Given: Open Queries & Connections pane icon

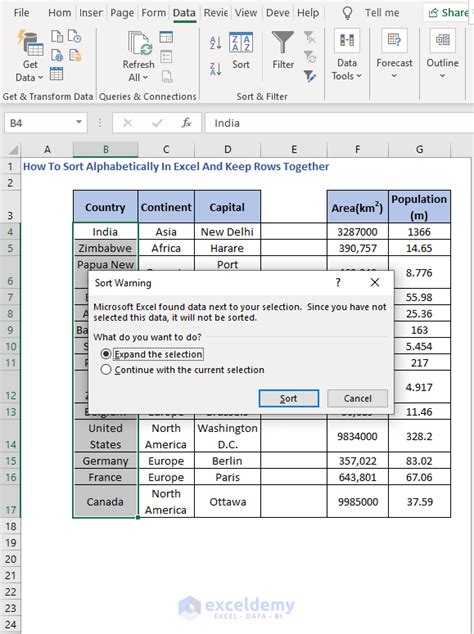Looking at the screenshot, I should pyautogui.click(x=166, y=37).
